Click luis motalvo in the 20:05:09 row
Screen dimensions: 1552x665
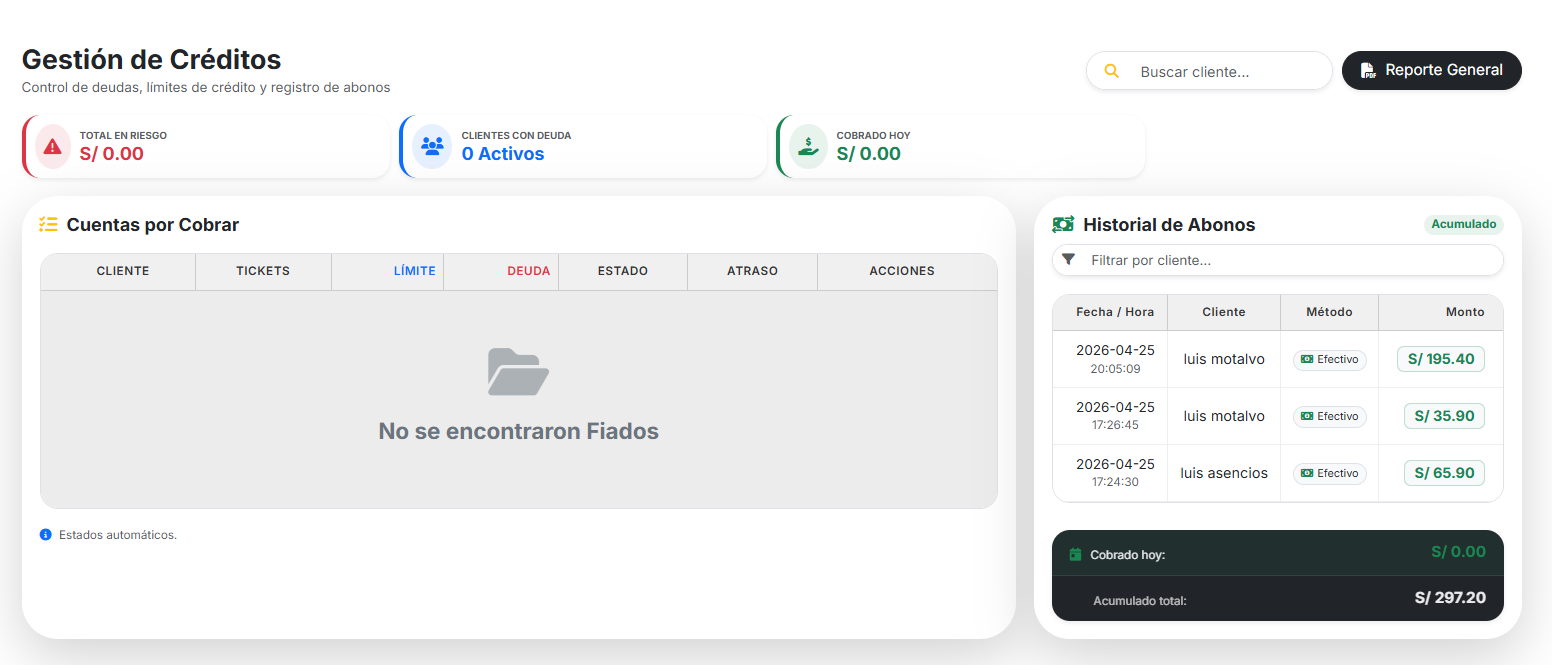point(1224,359)
